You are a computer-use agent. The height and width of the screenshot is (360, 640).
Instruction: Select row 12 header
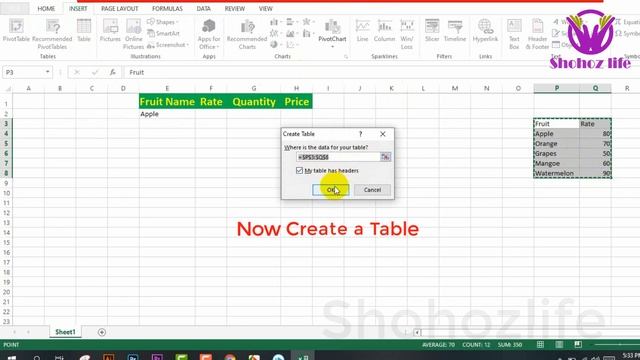pyautogui.click(x=6, y=213)
